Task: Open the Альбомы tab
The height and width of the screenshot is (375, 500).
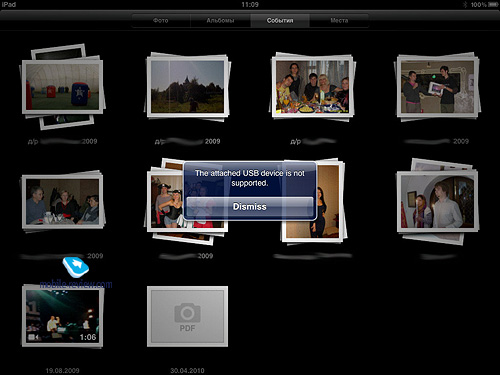Action: pos(220,21)
